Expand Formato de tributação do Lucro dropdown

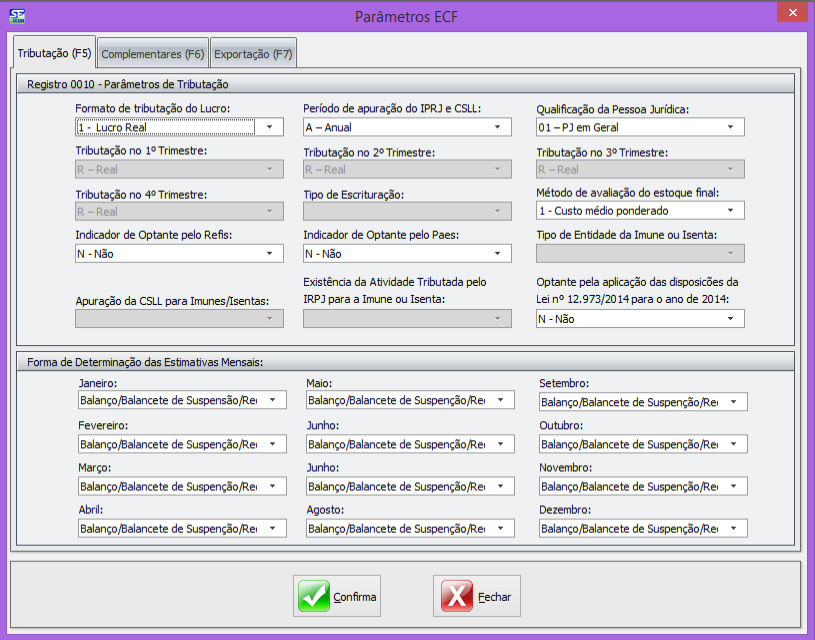(269, 127)
